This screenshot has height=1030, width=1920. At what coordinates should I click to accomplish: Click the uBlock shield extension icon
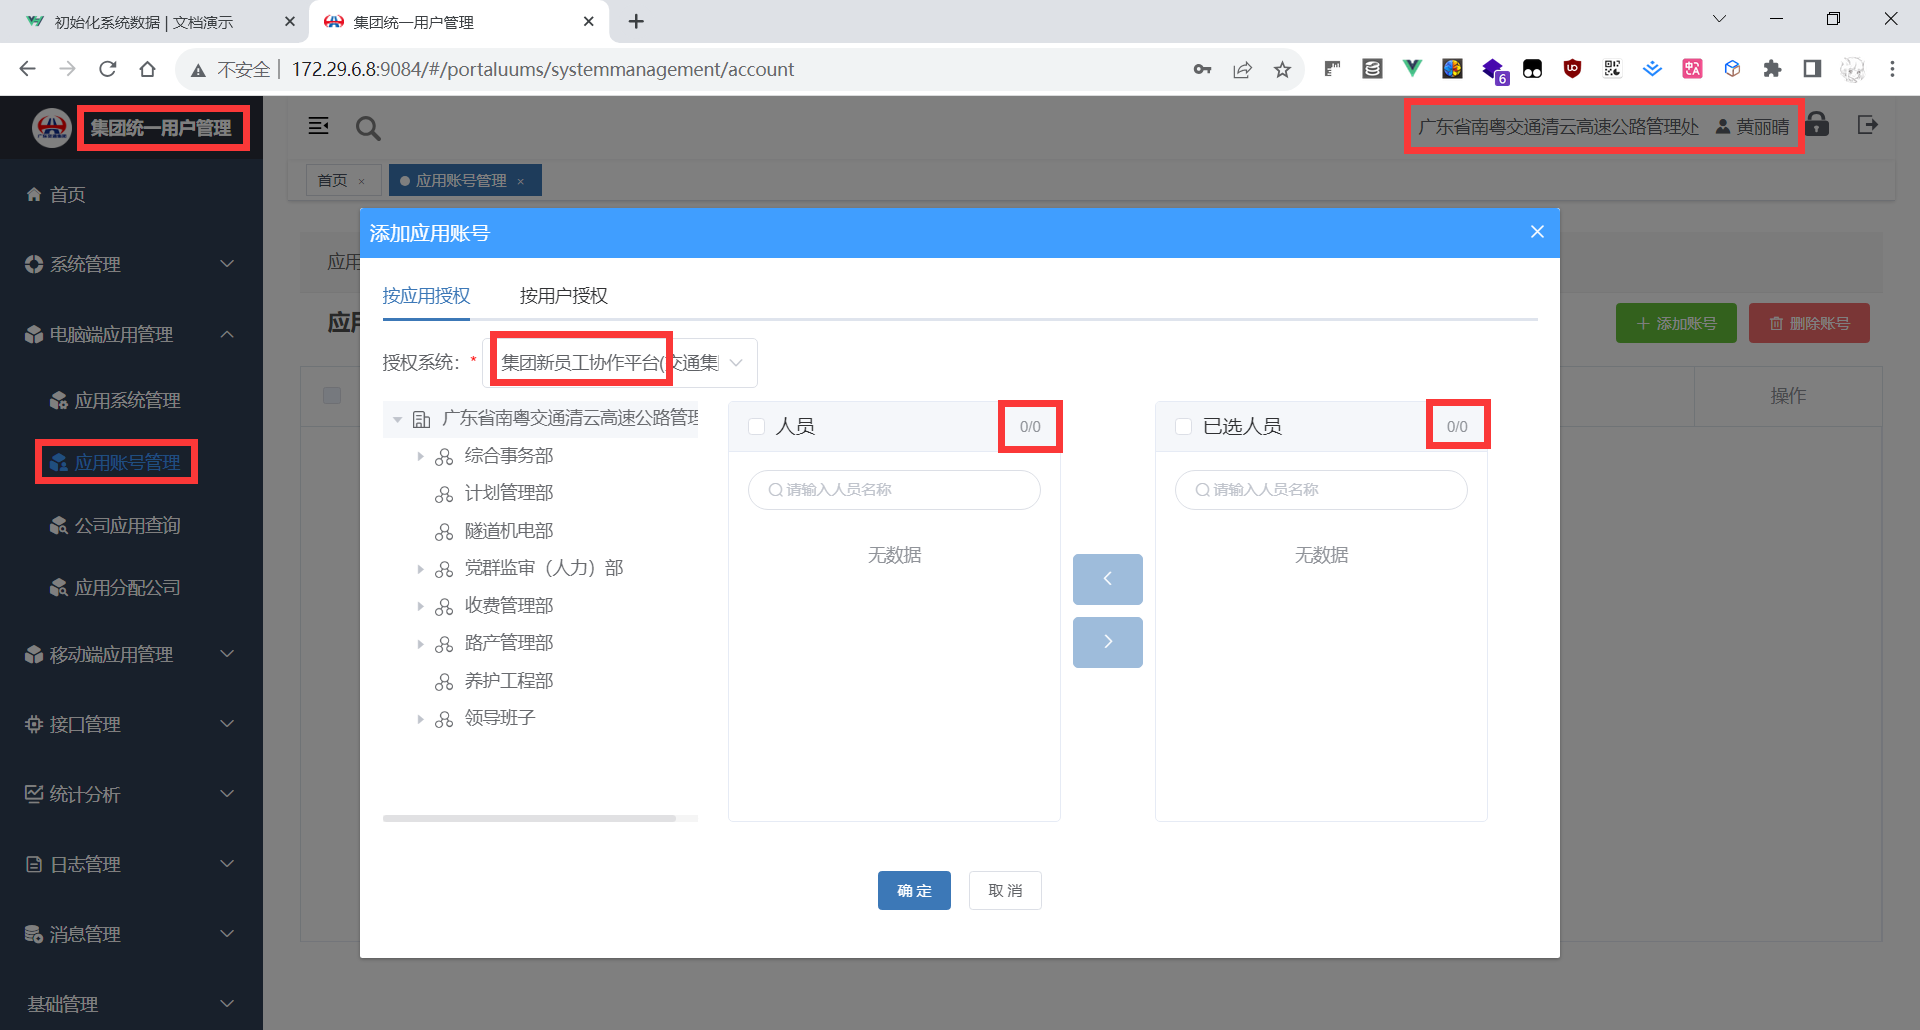[x=1572, y=69]
